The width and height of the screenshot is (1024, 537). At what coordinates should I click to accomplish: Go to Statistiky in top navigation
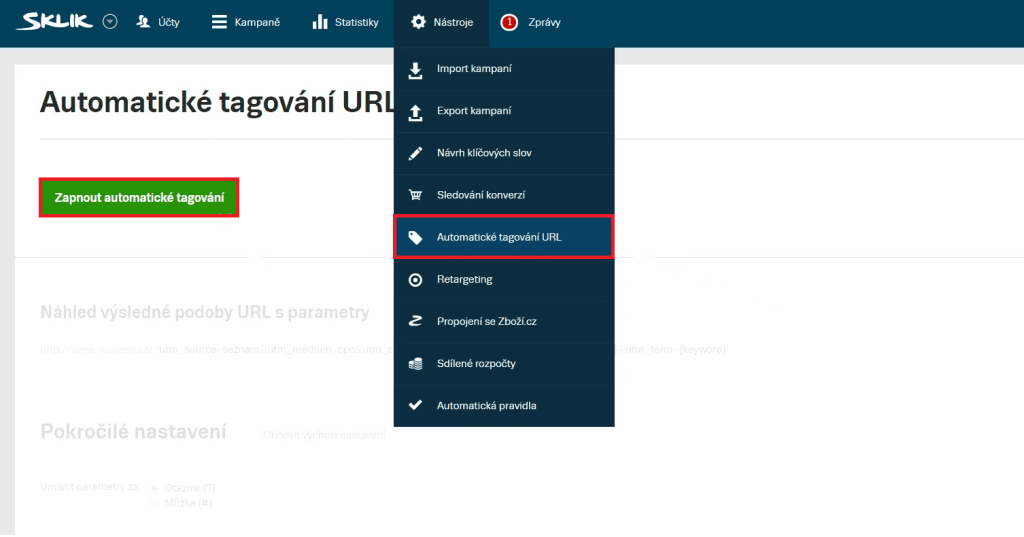pyautogui.click(x=345, y=22)
